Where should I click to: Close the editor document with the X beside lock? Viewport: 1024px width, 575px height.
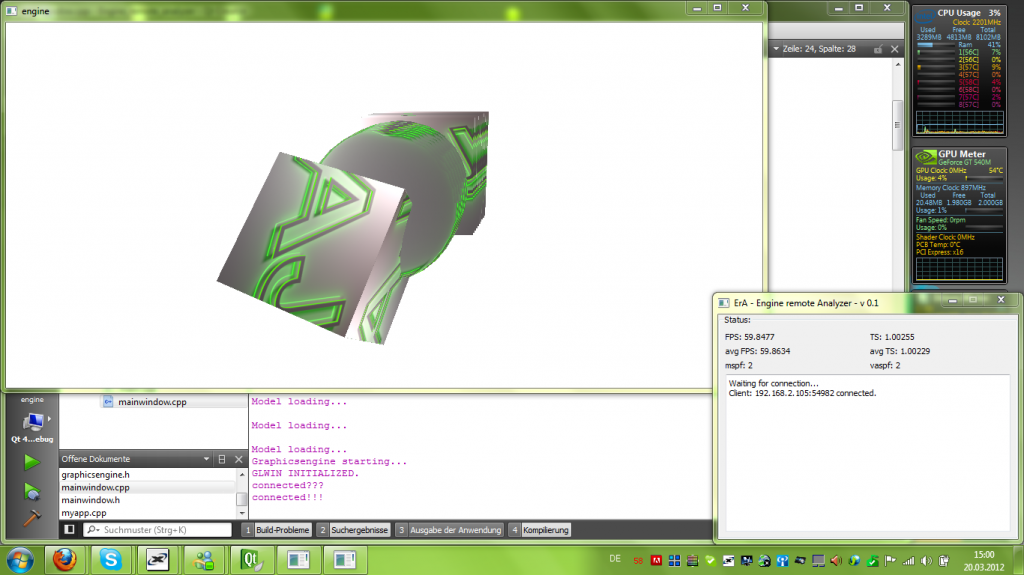point(895,49)
